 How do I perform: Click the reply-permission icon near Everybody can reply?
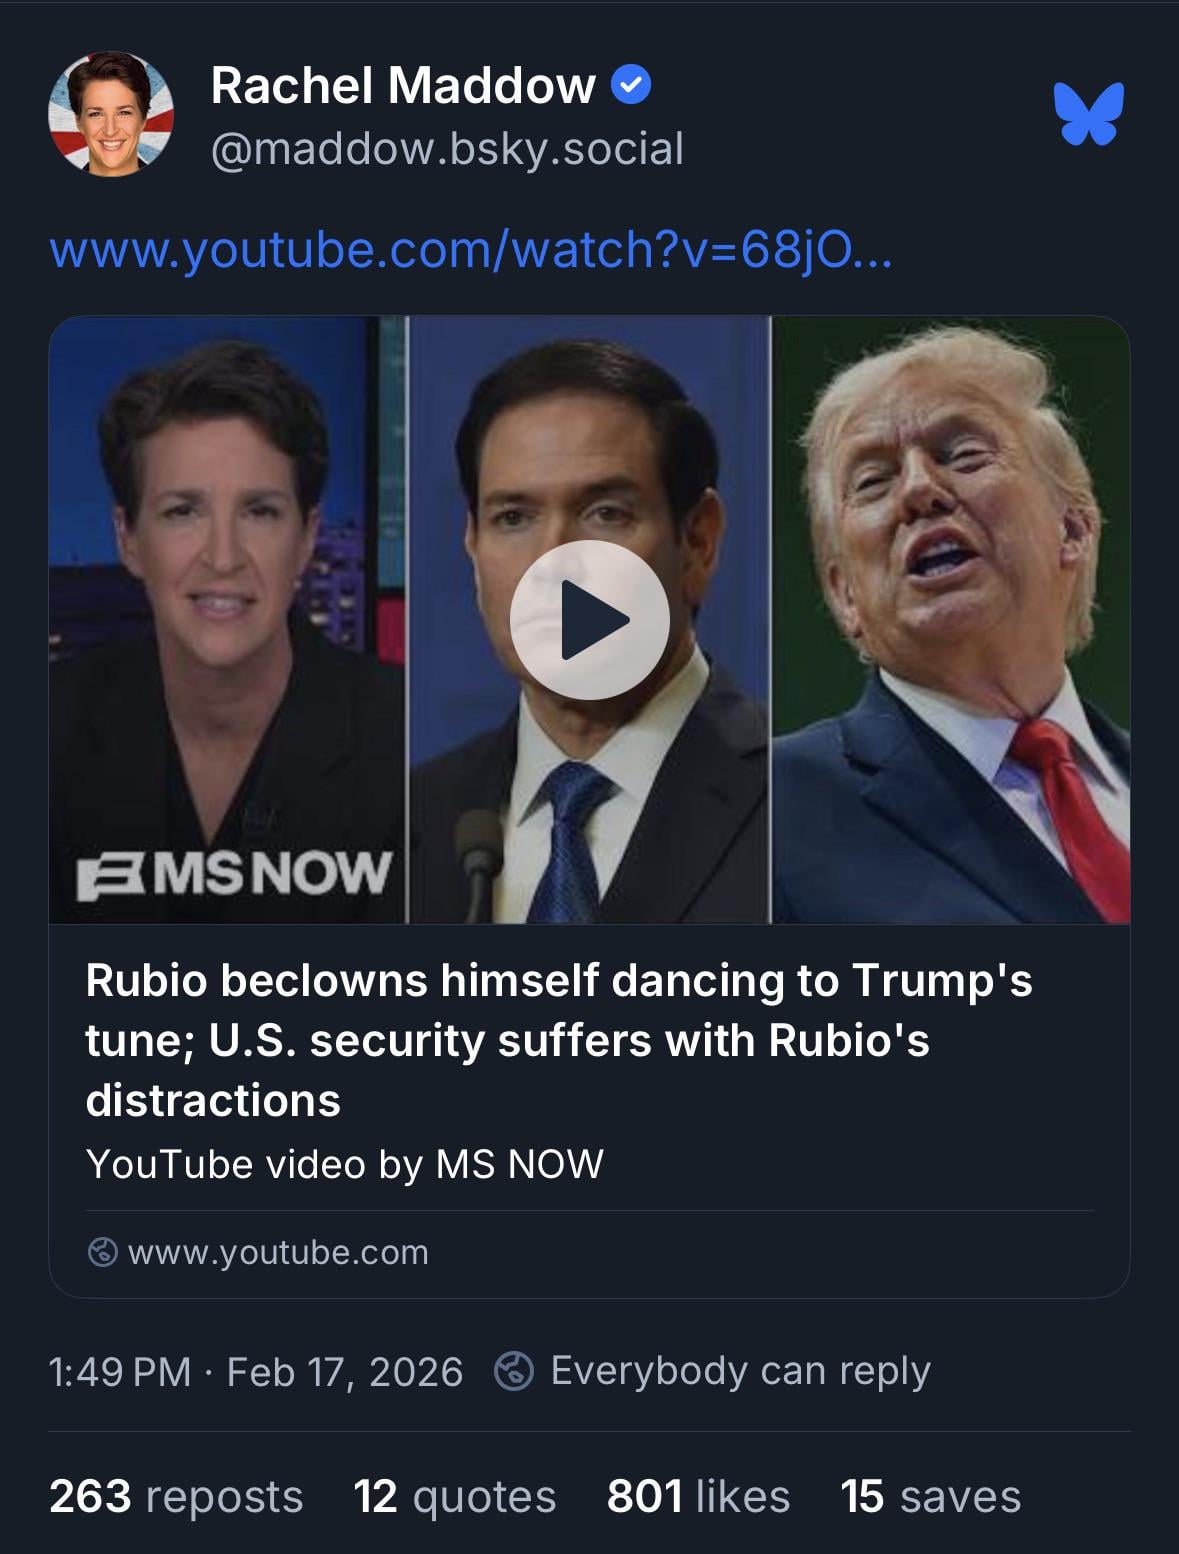[x=514, y=1371]
